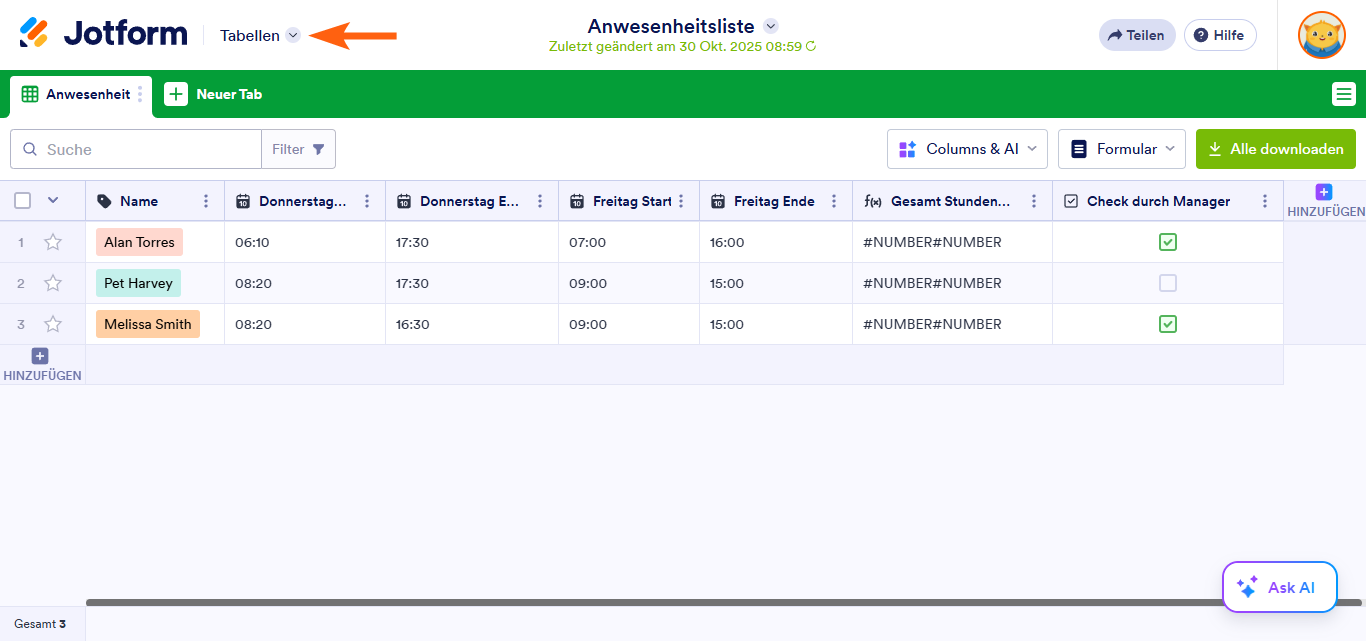This screenshot has width=1366, height=641.
Task: Open the Columns & AI dropdown
Action: (x=966, y=149)
